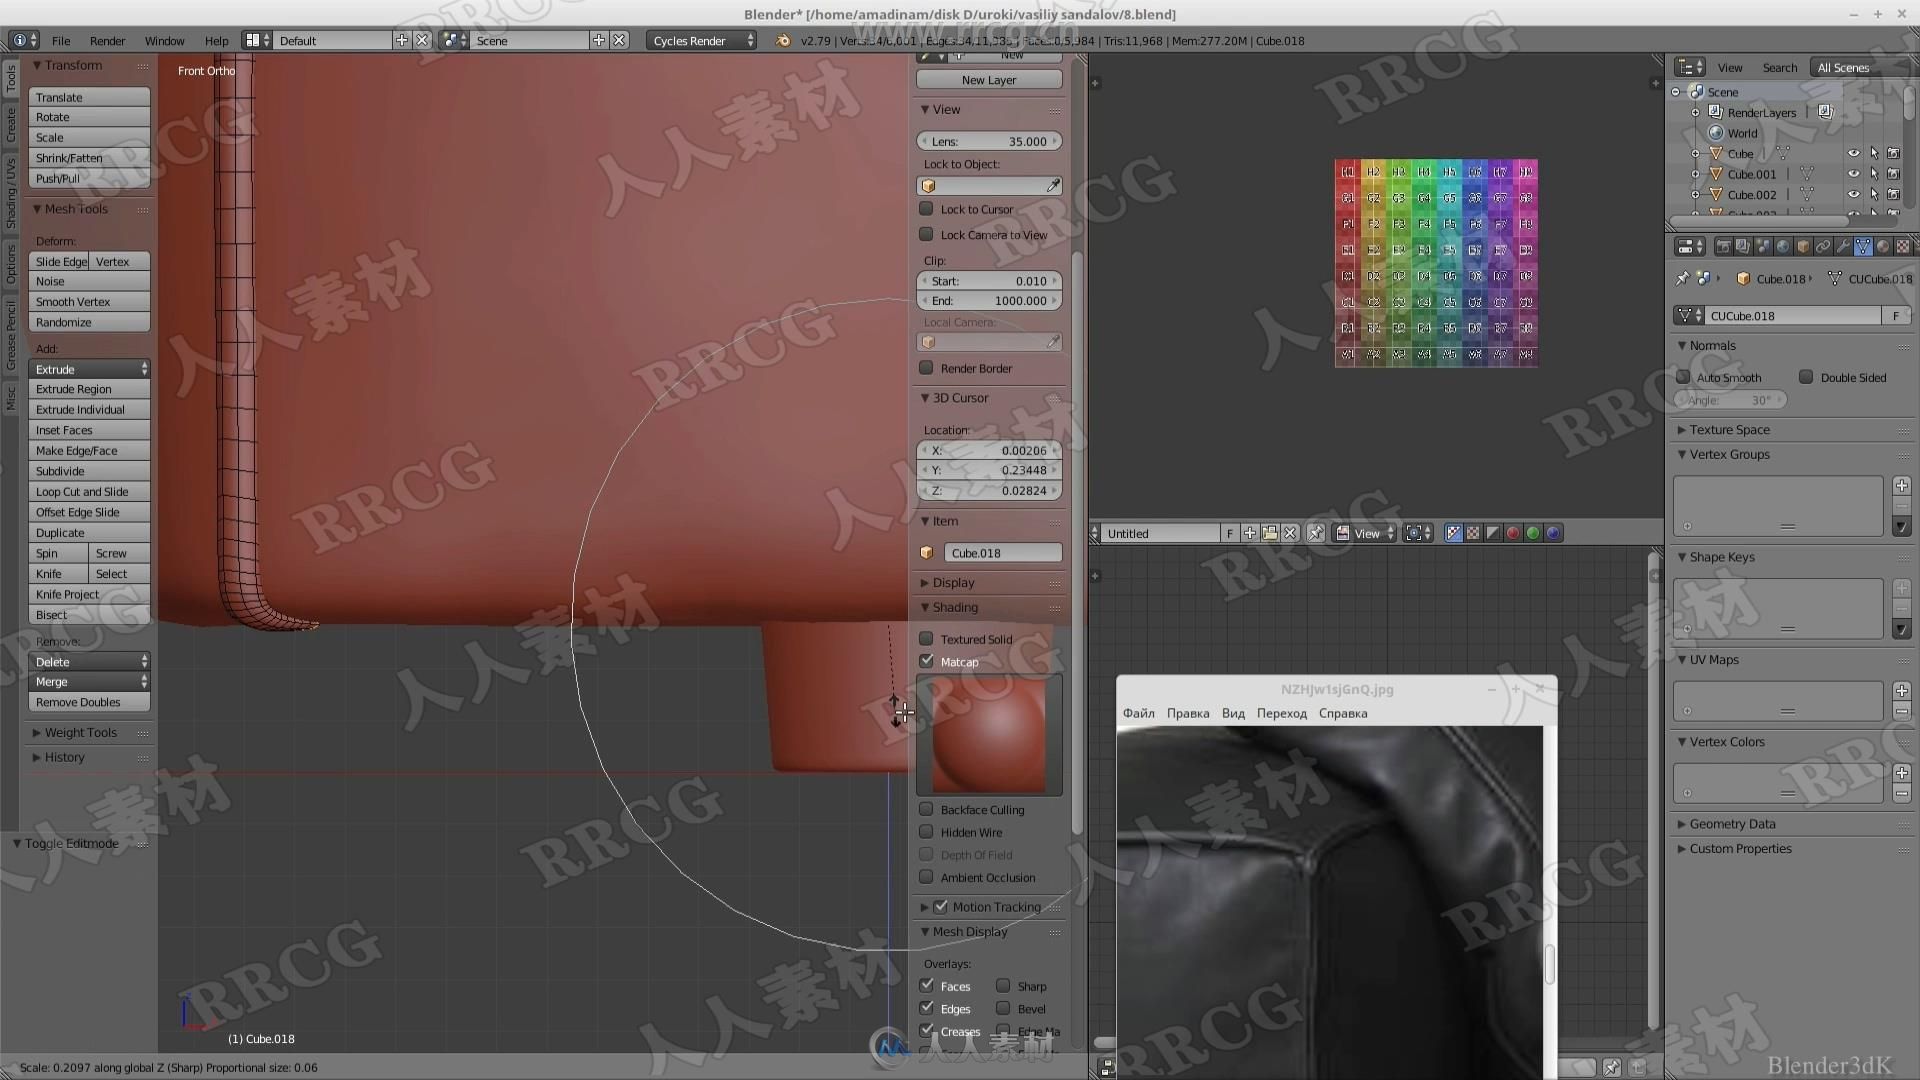The width and height of the screenshot is (1920, 1080).
Task: Open the outliner Search menu
Action: click(x=1779, y=67)
